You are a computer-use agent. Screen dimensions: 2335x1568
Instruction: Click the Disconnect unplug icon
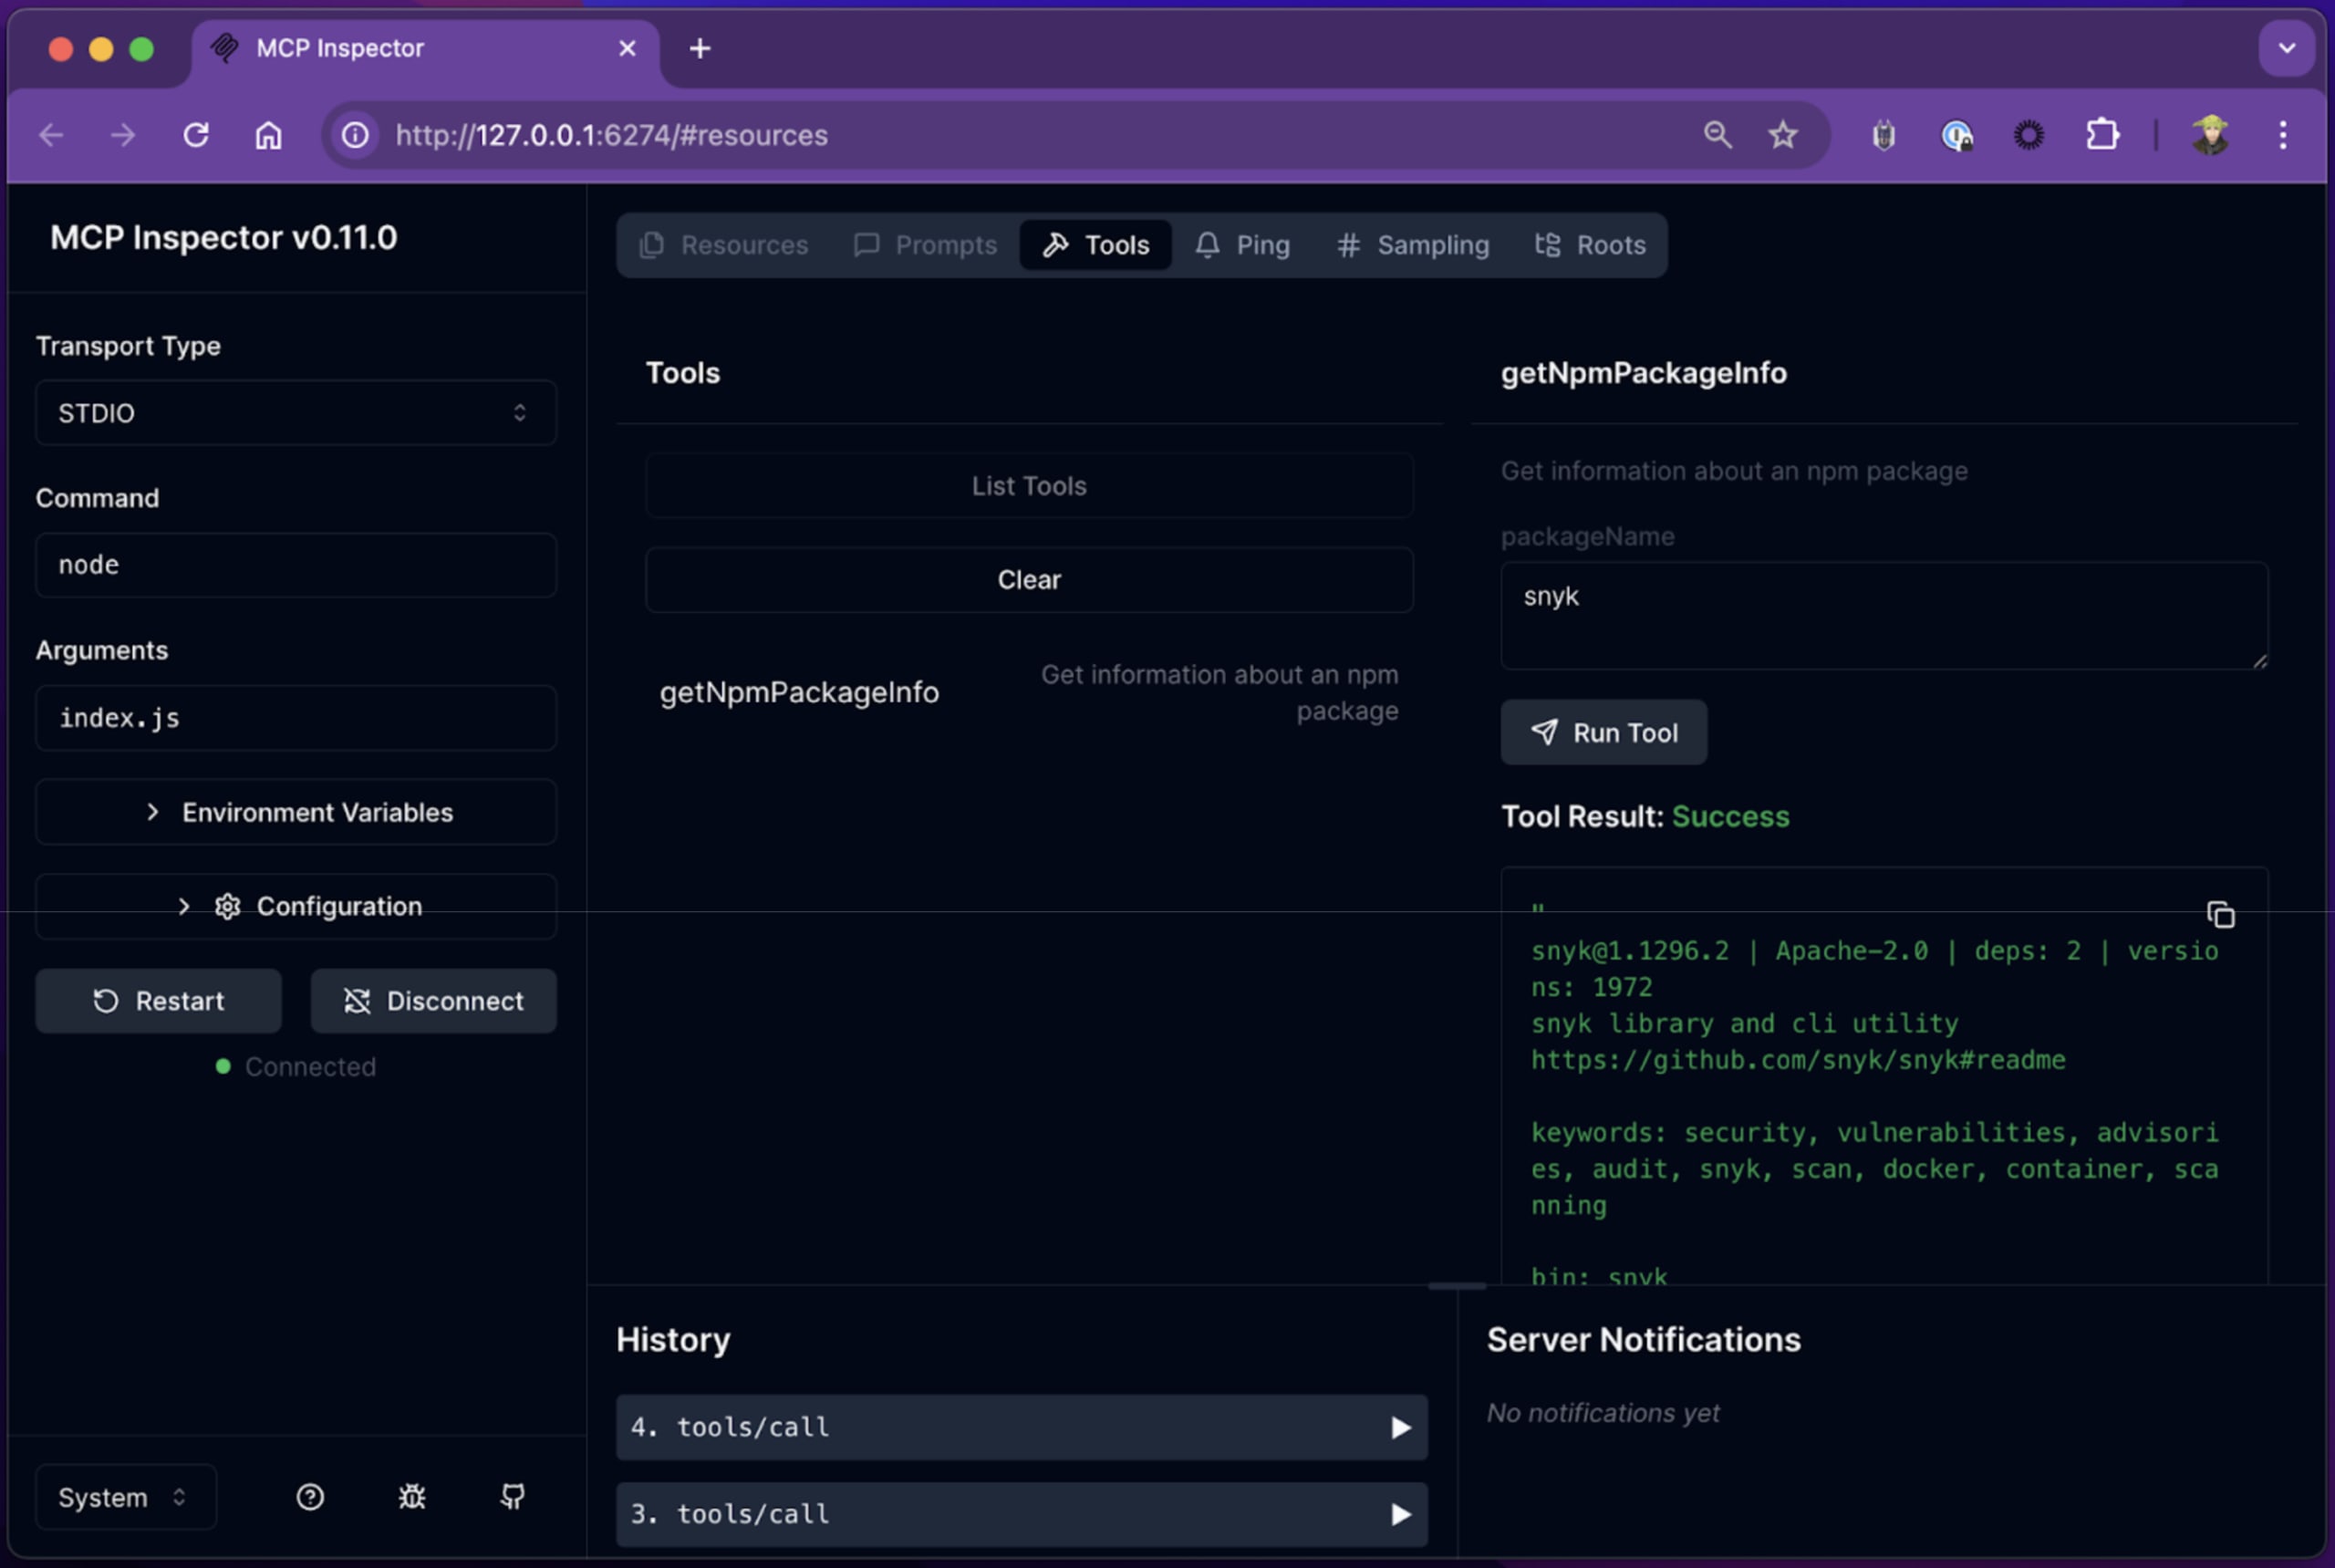(357, 1001)
